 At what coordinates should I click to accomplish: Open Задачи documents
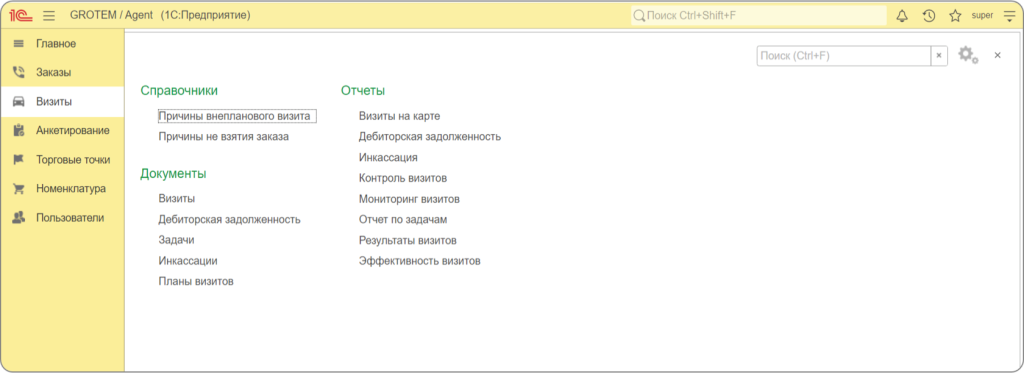pos(176,240)
